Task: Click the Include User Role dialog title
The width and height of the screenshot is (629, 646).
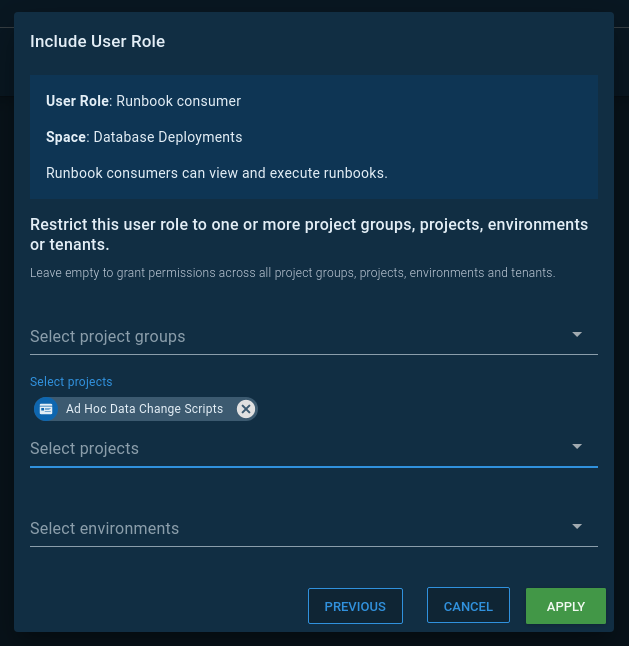Action: (98, 42)
